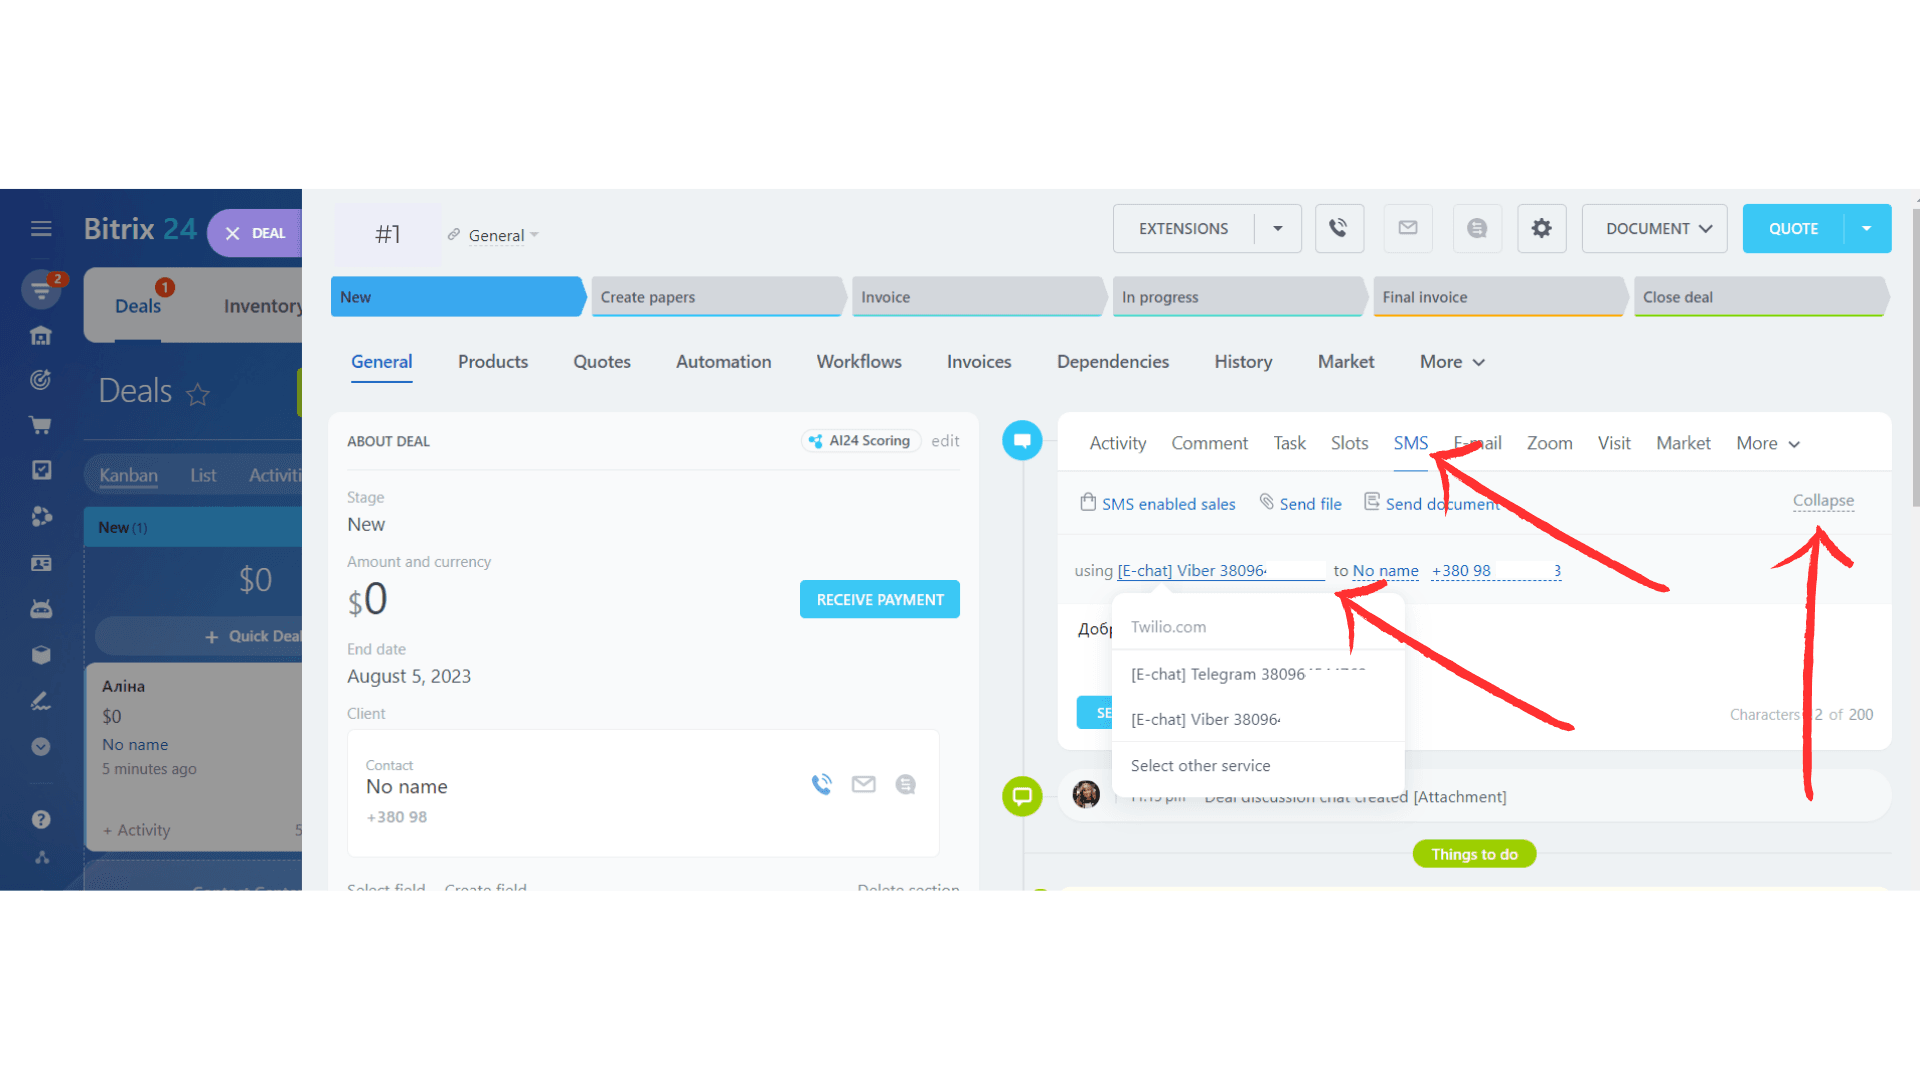Email the No name contact via envelope icon
This screenshot has width=1920, height=1080.
[863, 785]
